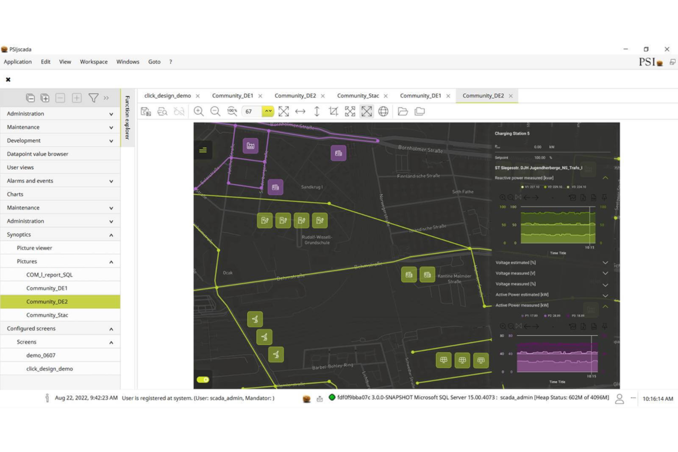This screenshot has width=678, height=452.
Task: Select demo_0607 under Screens
Action: coord(60,355)
